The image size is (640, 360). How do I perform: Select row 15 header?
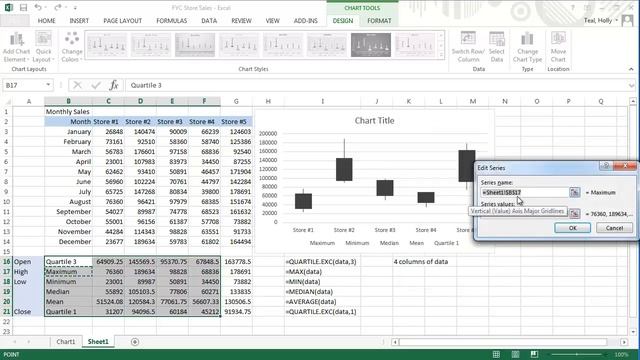click(6, 251)
